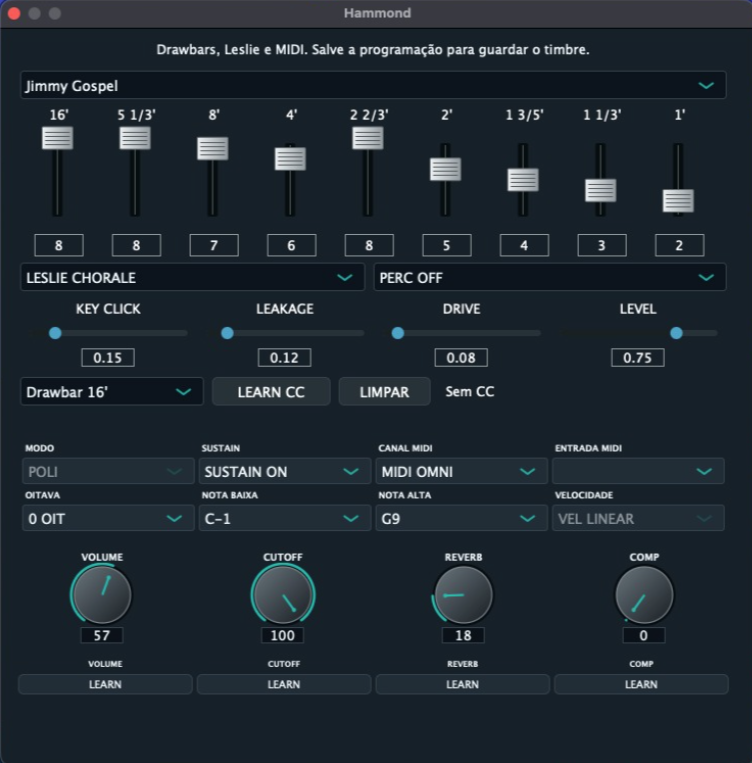This screenshot has height=763, width=752.
Task: Click the CUTOFF knob
Action: pyautogui.click(x=283, y=595)
